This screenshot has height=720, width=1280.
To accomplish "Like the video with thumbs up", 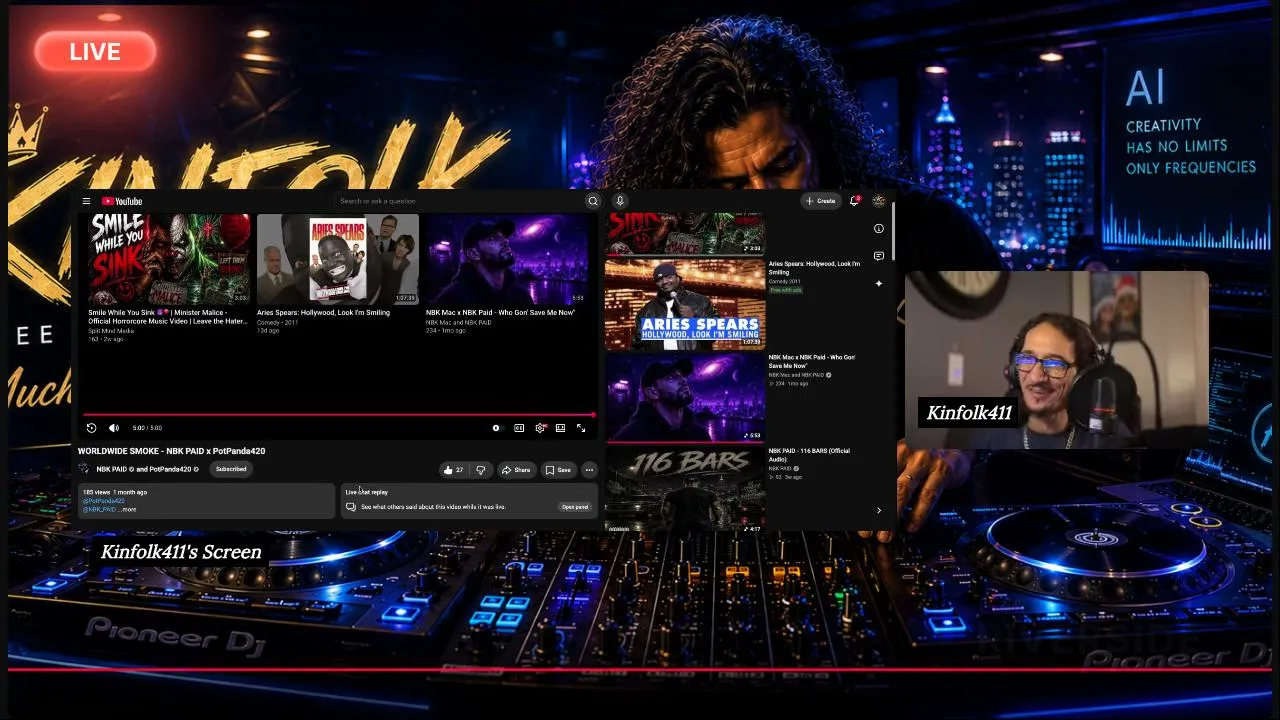I will (453, 470).
